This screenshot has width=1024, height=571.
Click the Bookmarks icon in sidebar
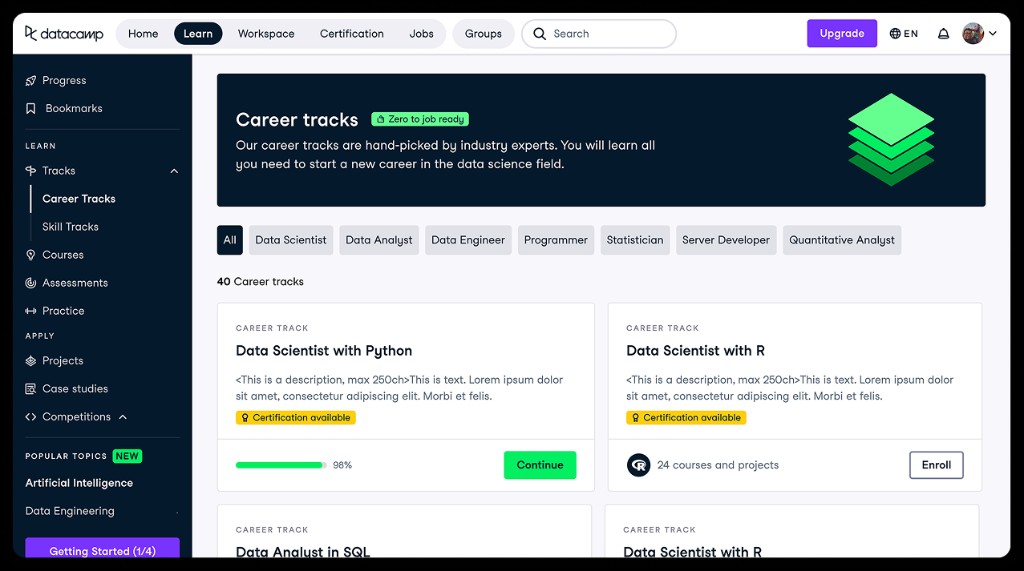pos(31,108)
